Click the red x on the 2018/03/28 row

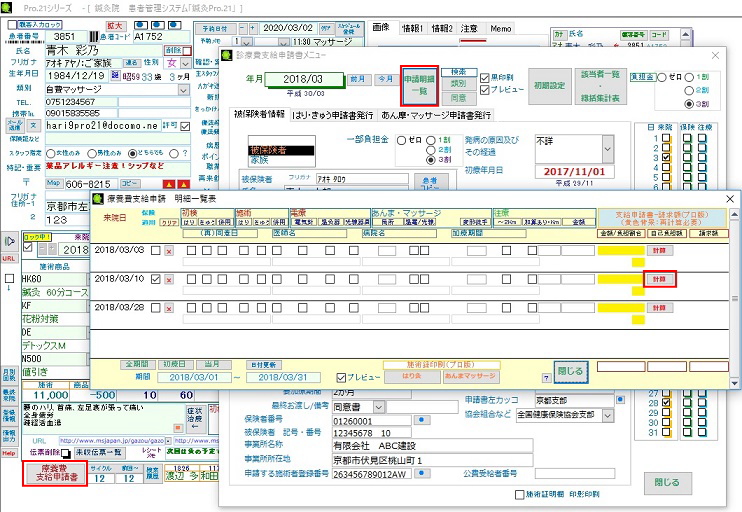[169, 309]
